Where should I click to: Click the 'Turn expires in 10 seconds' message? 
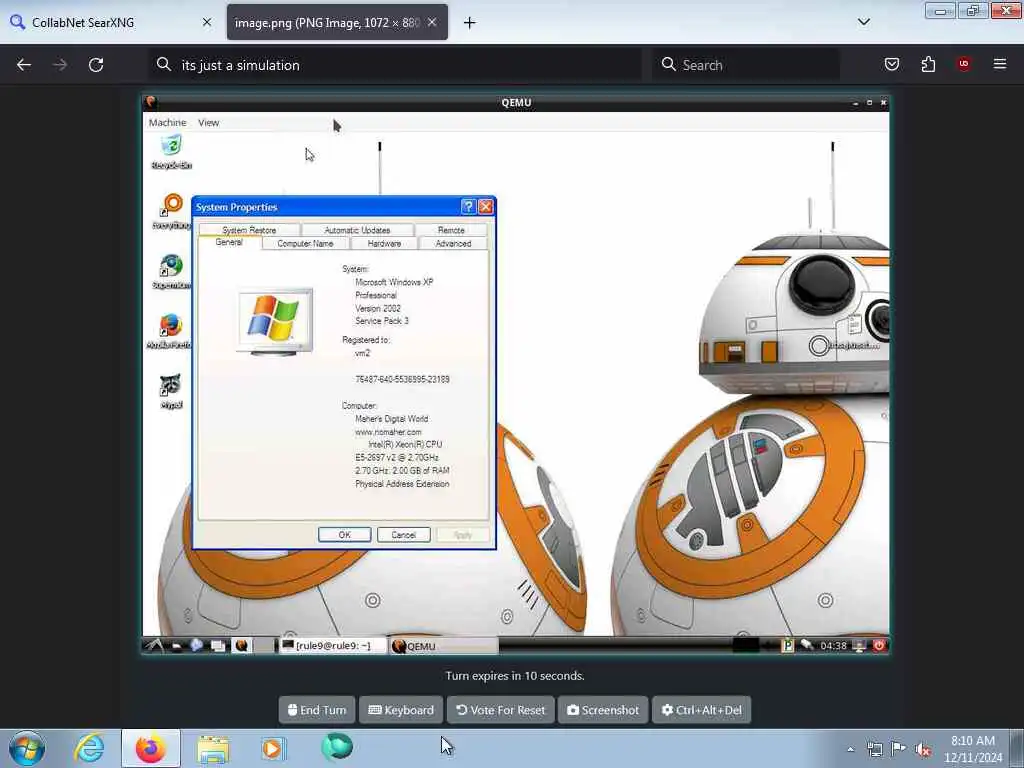point(515,676)
